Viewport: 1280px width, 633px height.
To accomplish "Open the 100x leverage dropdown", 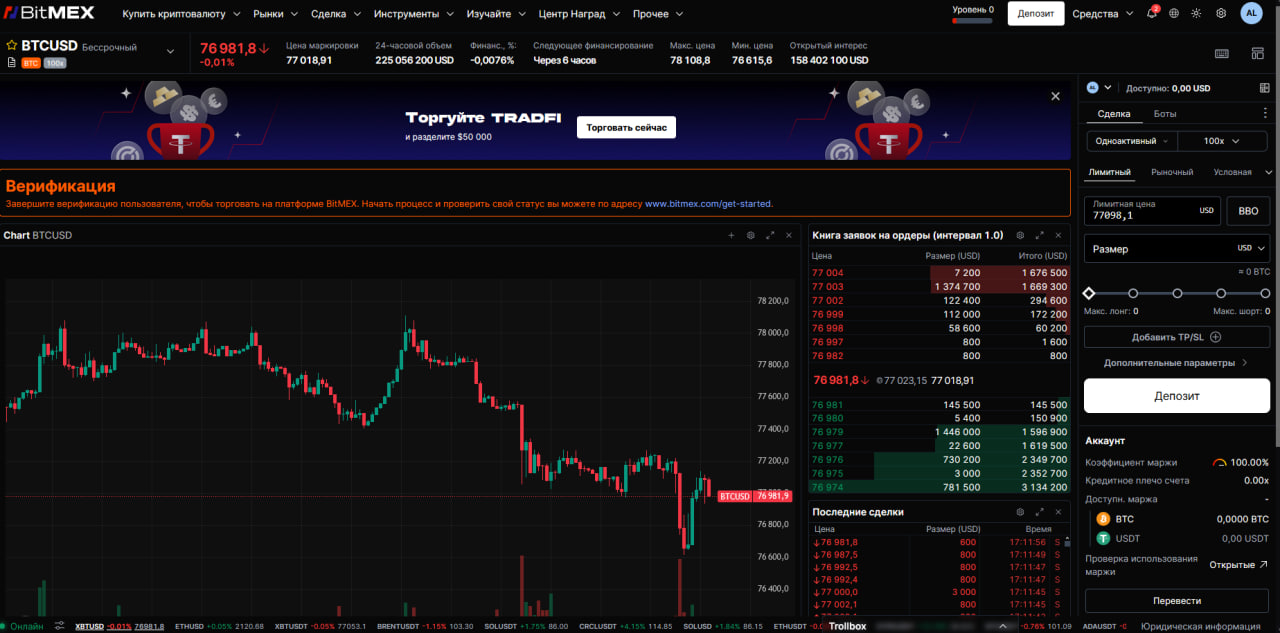I will [1220, 141].
